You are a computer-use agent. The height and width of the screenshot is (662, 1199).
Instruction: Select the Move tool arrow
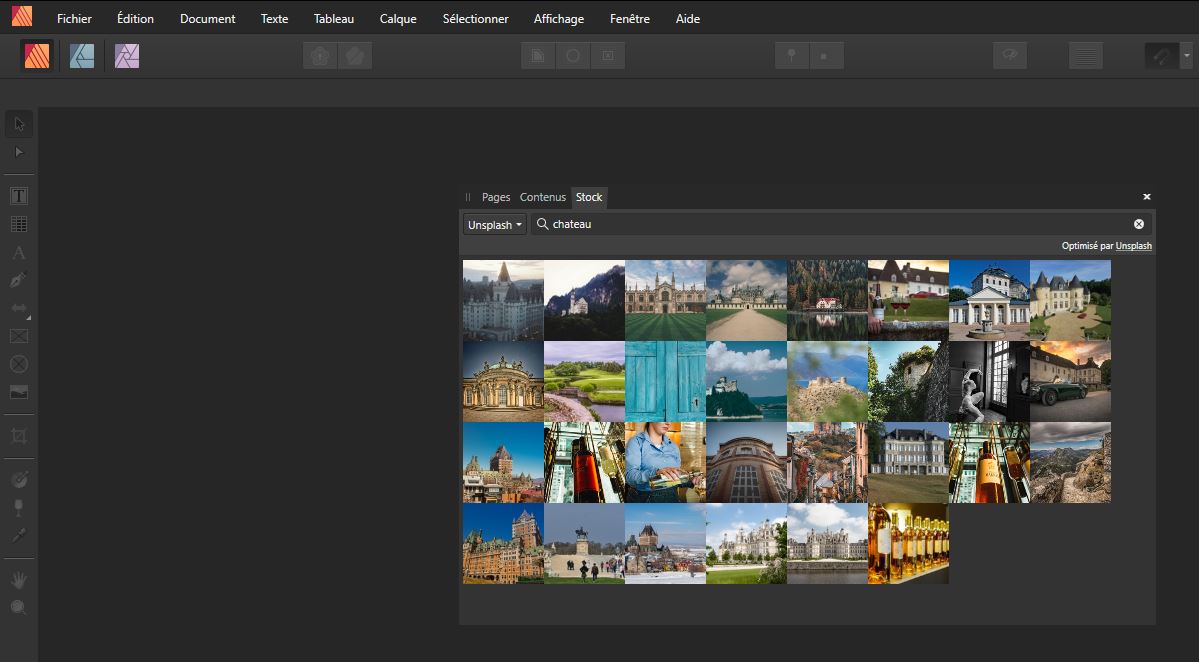pos(19,124)
